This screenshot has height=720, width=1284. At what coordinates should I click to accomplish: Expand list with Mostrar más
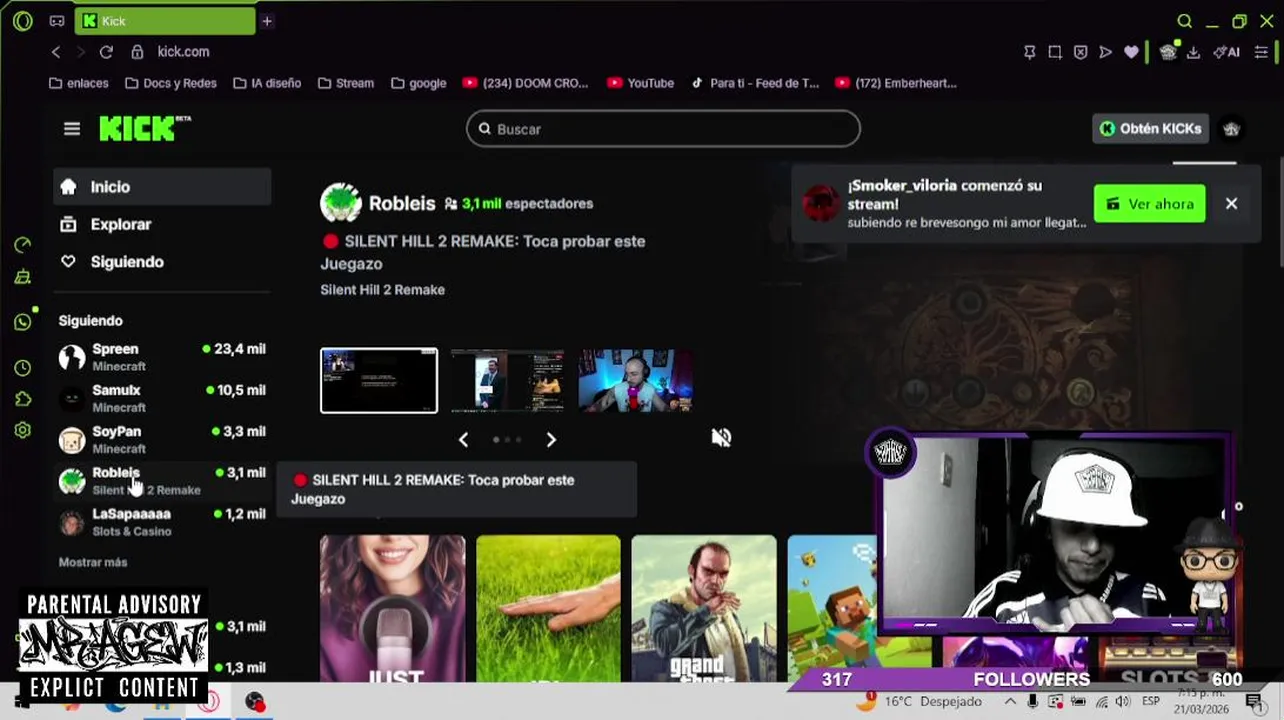click(x=93, y=562)
